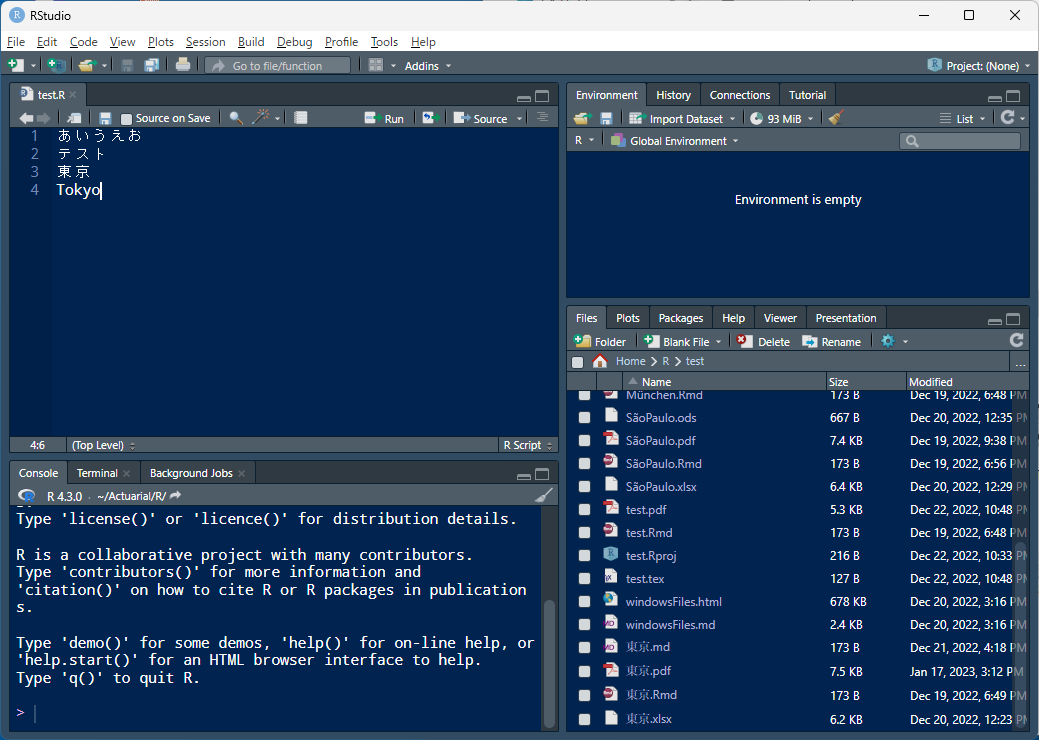1039x740 pixels.
Task: Click the Rename button in Files pane
Action: (x=833, y=340)
